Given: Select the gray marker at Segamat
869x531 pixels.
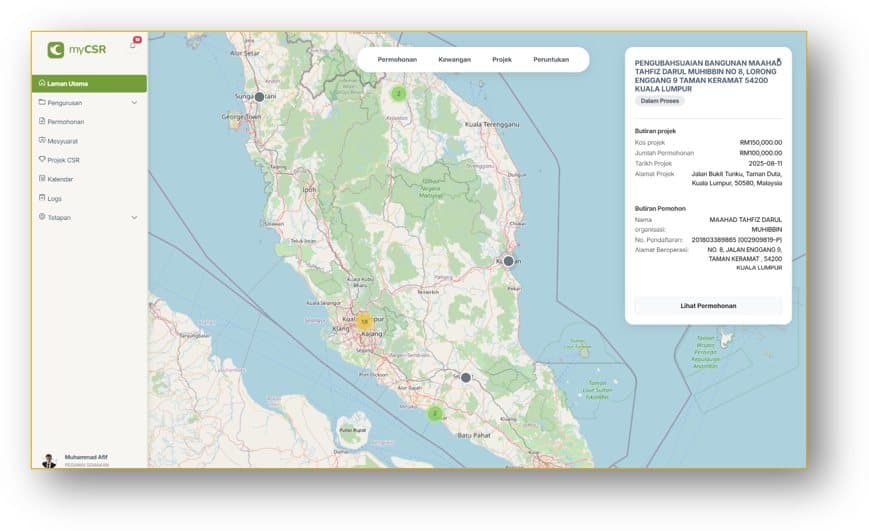Looking at the screenshot, I should (x=466, y=377).
